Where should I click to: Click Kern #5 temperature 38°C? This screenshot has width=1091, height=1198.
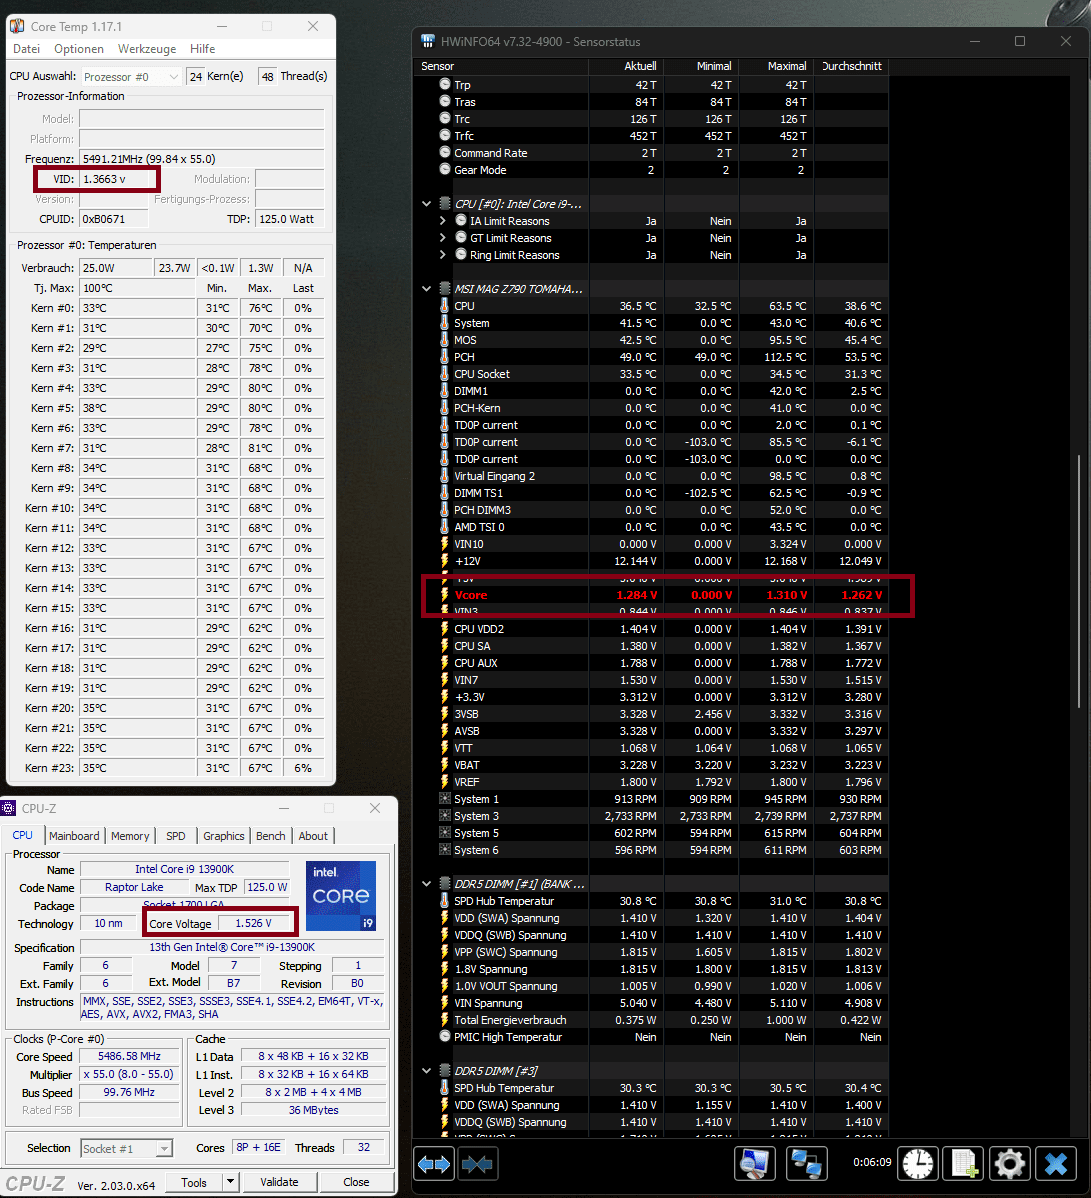[138, 408]
